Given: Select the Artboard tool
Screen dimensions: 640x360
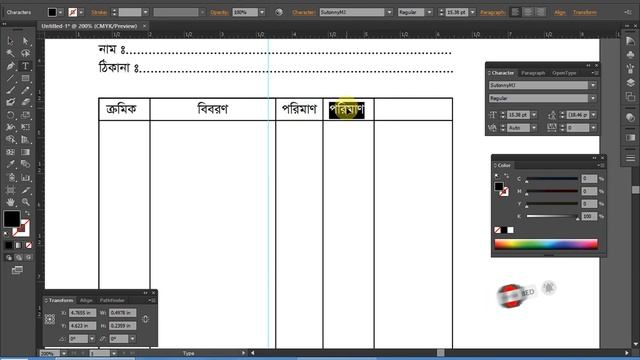Looking at the screenshot, I should click(x=10, y=190).
